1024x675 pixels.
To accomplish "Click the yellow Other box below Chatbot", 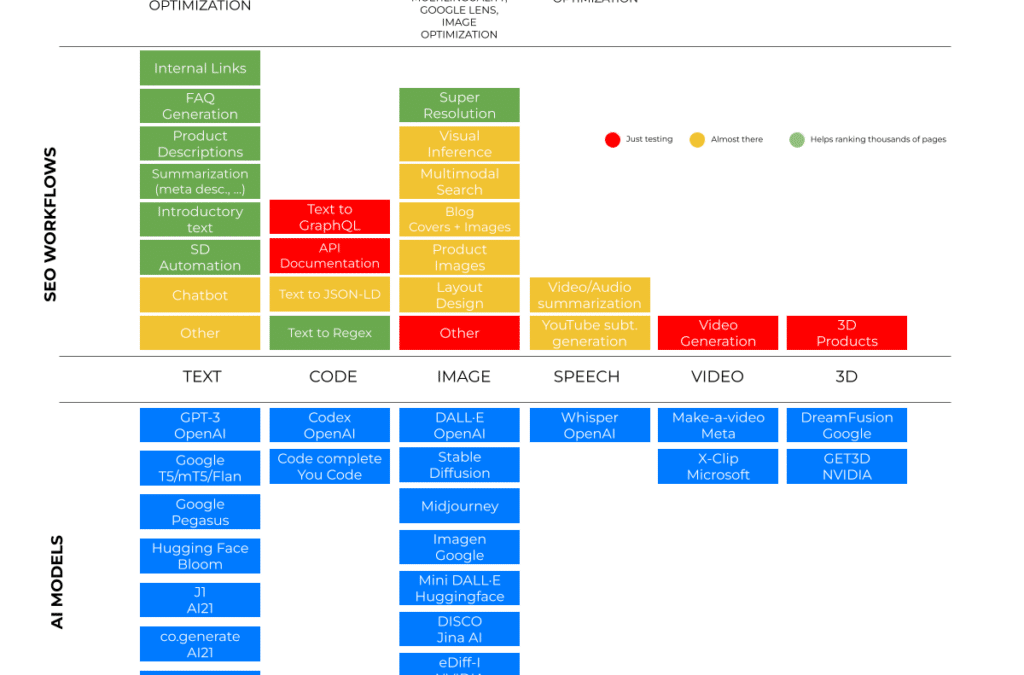I will pyautogui.click(x=200, y=333).
